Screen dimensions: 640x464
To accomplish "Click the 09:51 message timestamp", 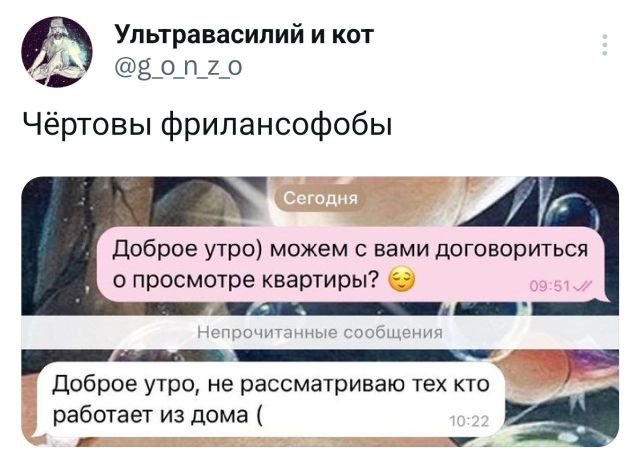I will pyautogui.click(x=551, y=287).
